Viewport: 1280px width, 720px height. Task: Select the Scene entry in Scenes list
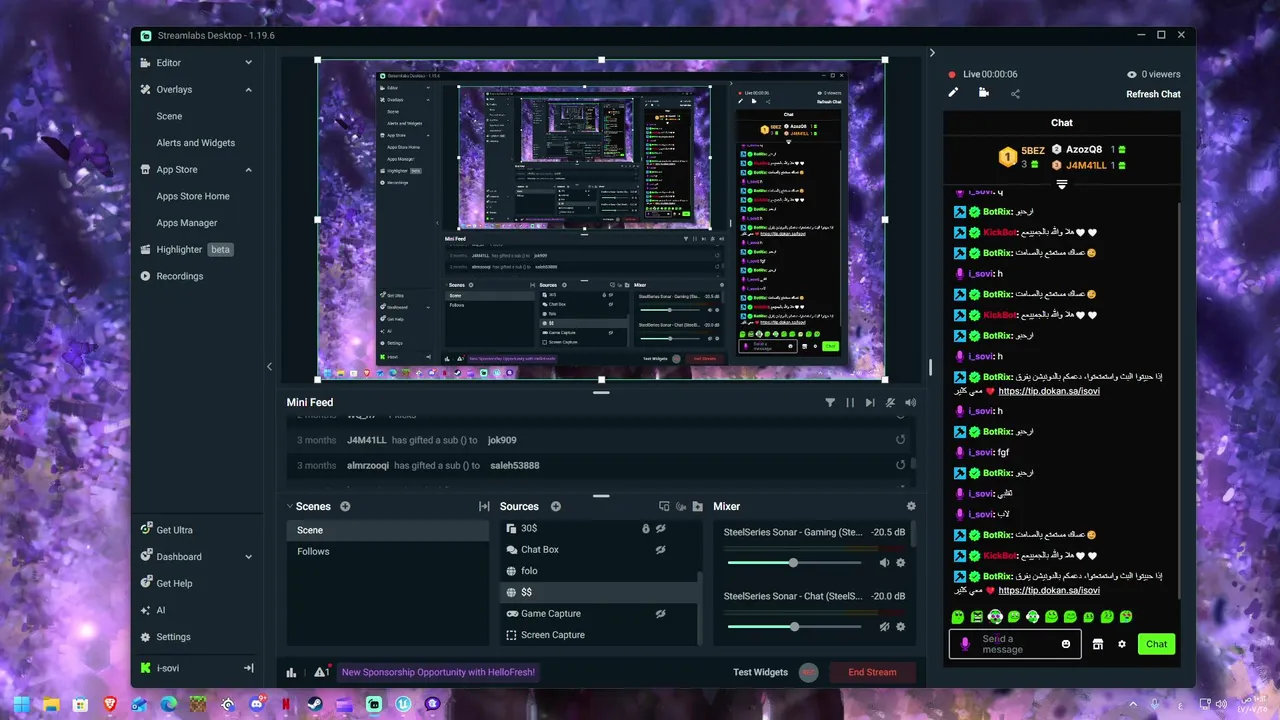coord(388,530)
